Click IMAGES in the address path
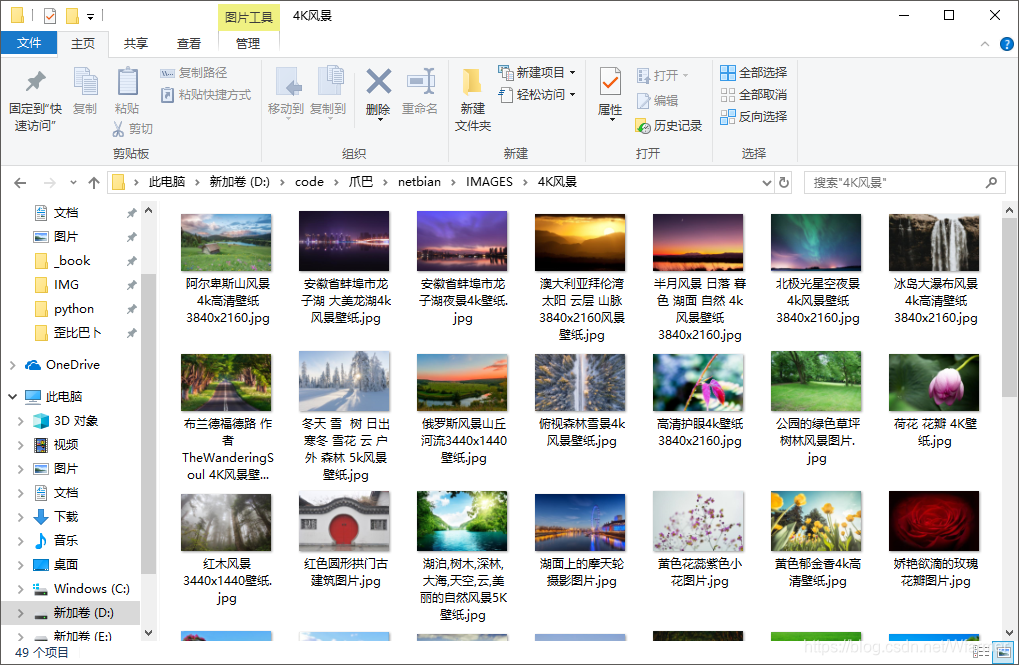The height and width of the screenshot is (665, 1019). [489, 182]
